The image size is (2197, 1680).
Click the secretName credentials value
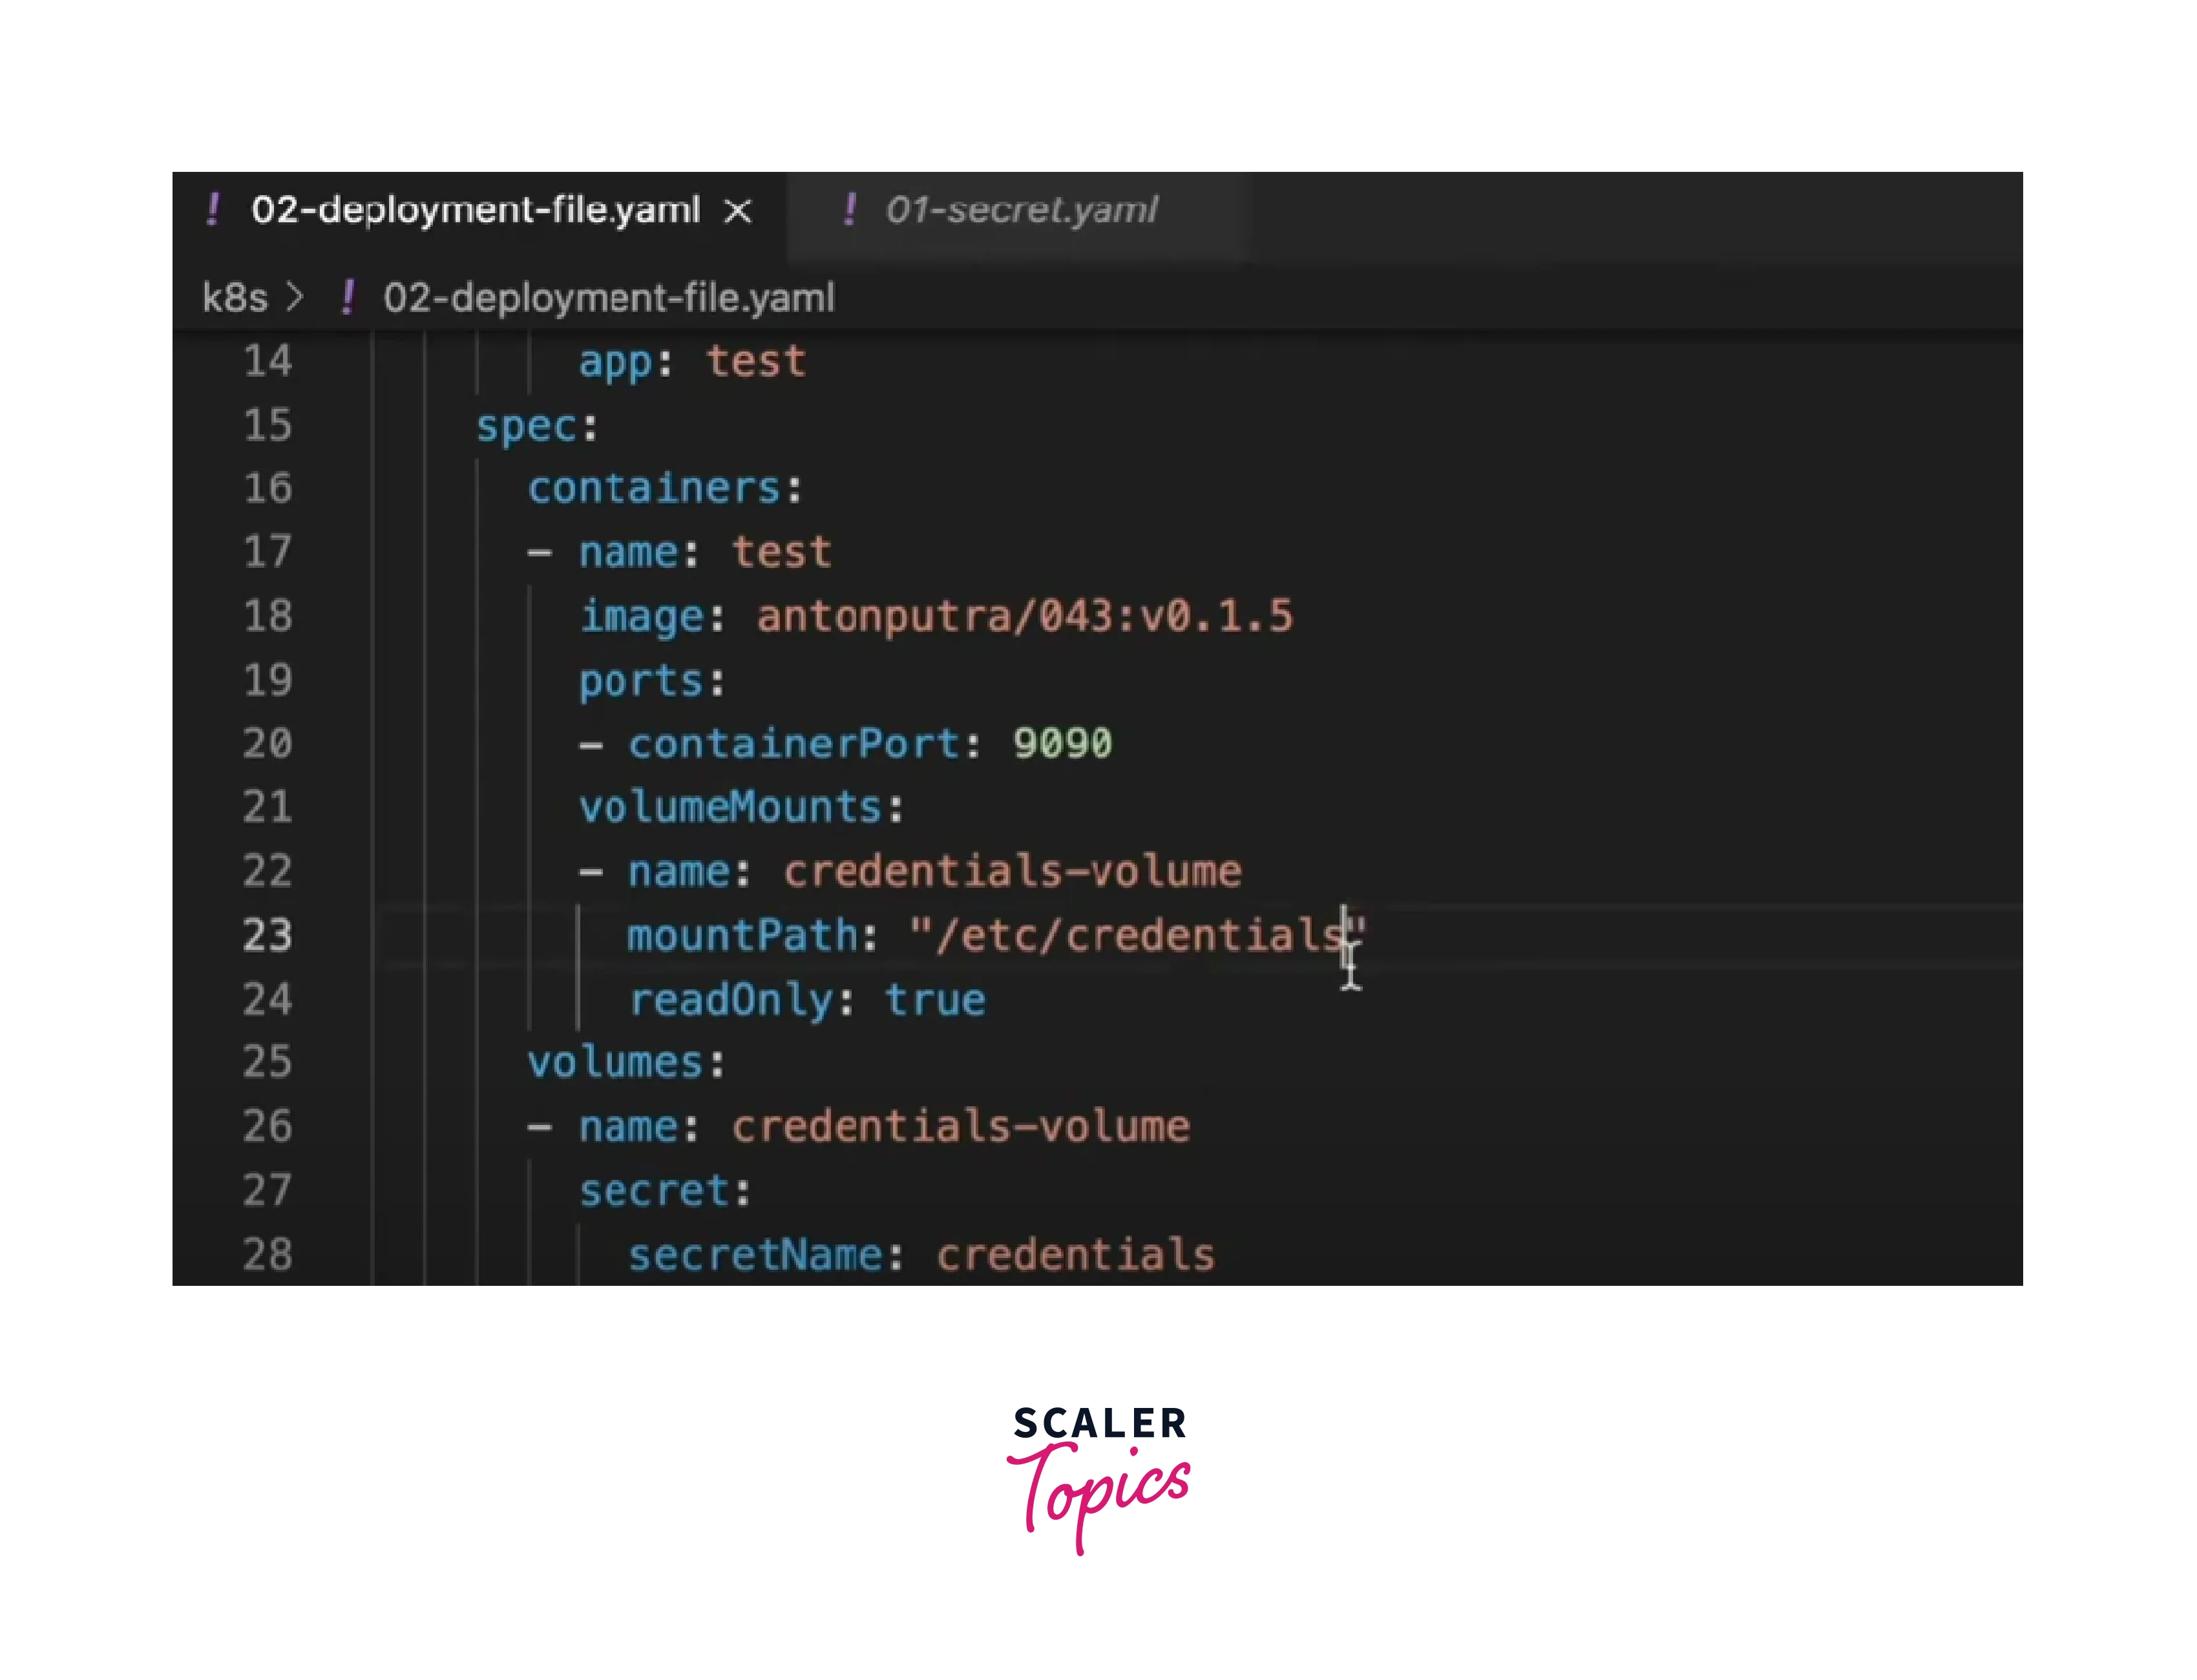click(x=1075, y=1255)
